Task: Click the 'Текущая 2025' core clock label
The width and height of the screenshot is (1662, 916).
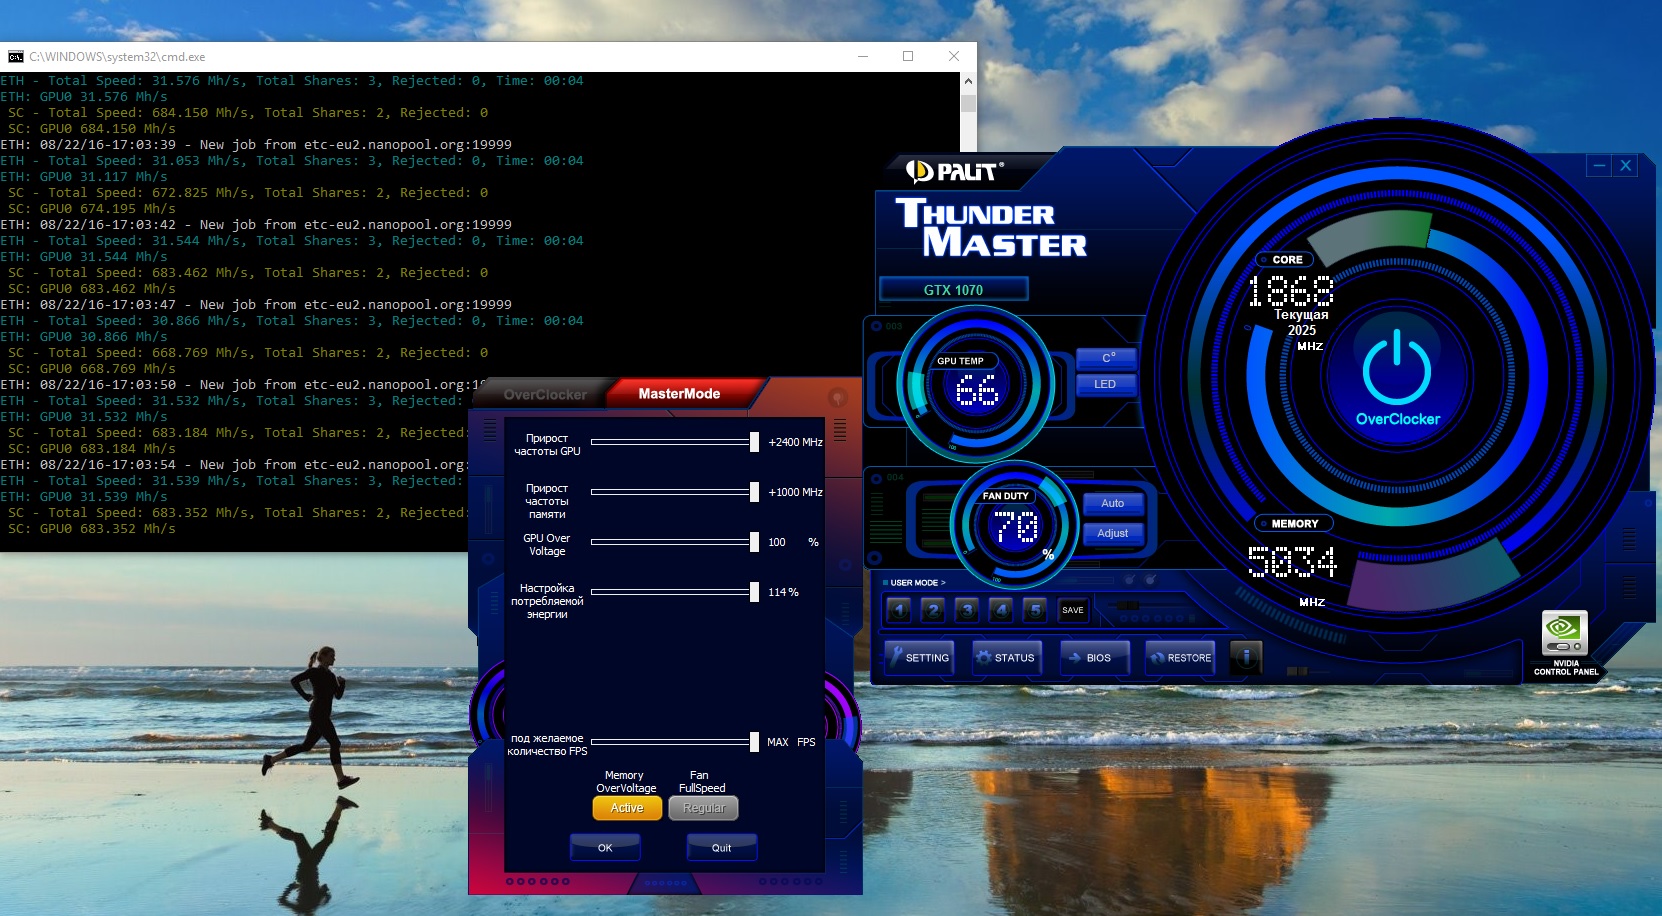Action: 1301,322
